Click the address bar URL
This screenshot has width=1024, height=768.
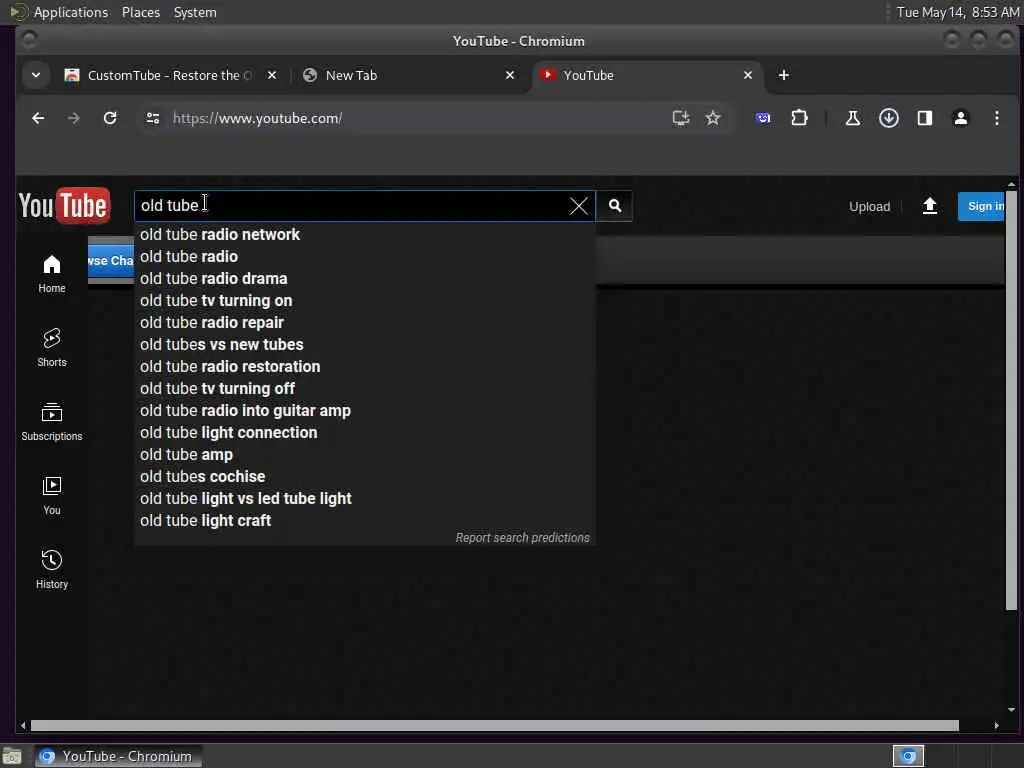[257, 118]
